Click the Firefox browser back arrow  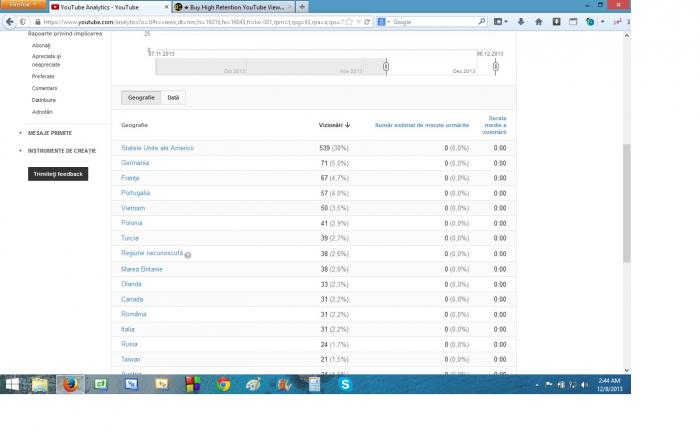pyautogui.click(x=9, y=21)
